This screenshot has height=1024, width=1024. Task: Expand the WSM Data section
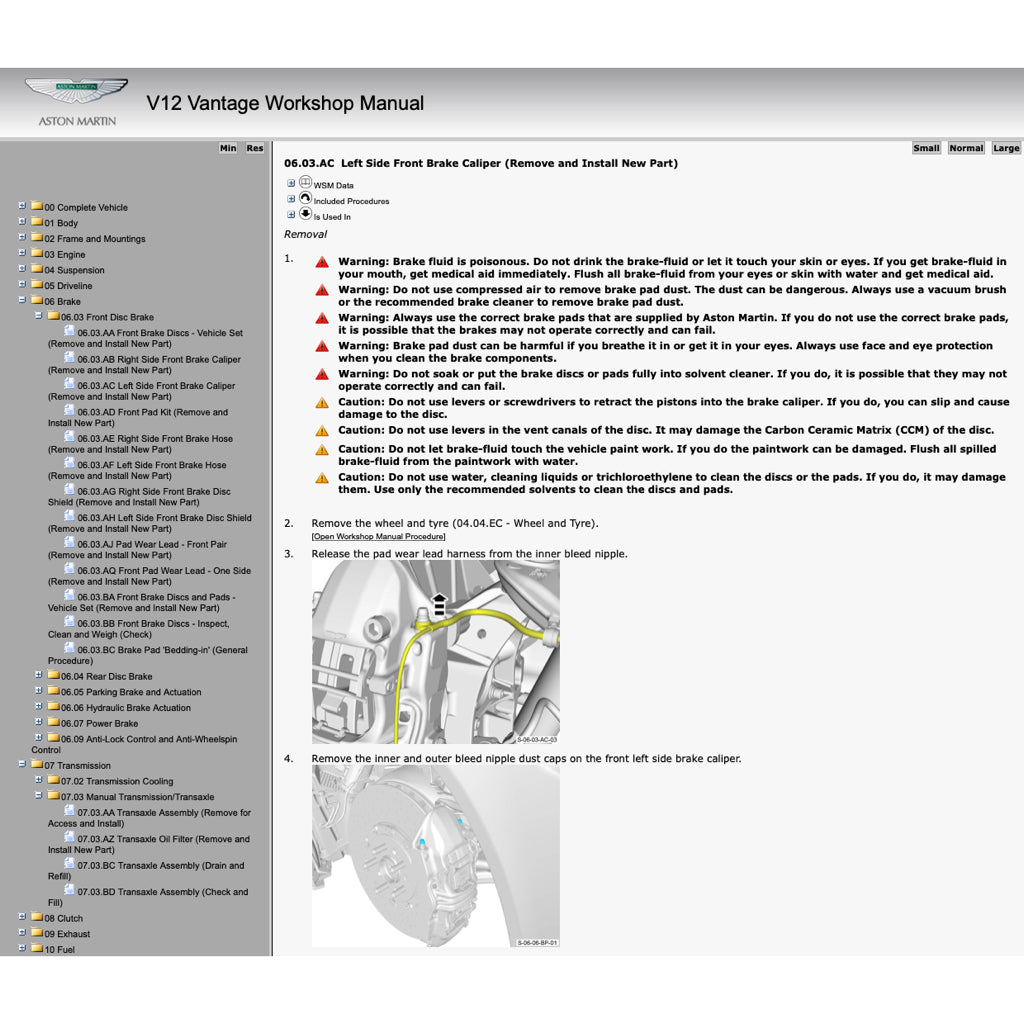[x=289, y=182]
